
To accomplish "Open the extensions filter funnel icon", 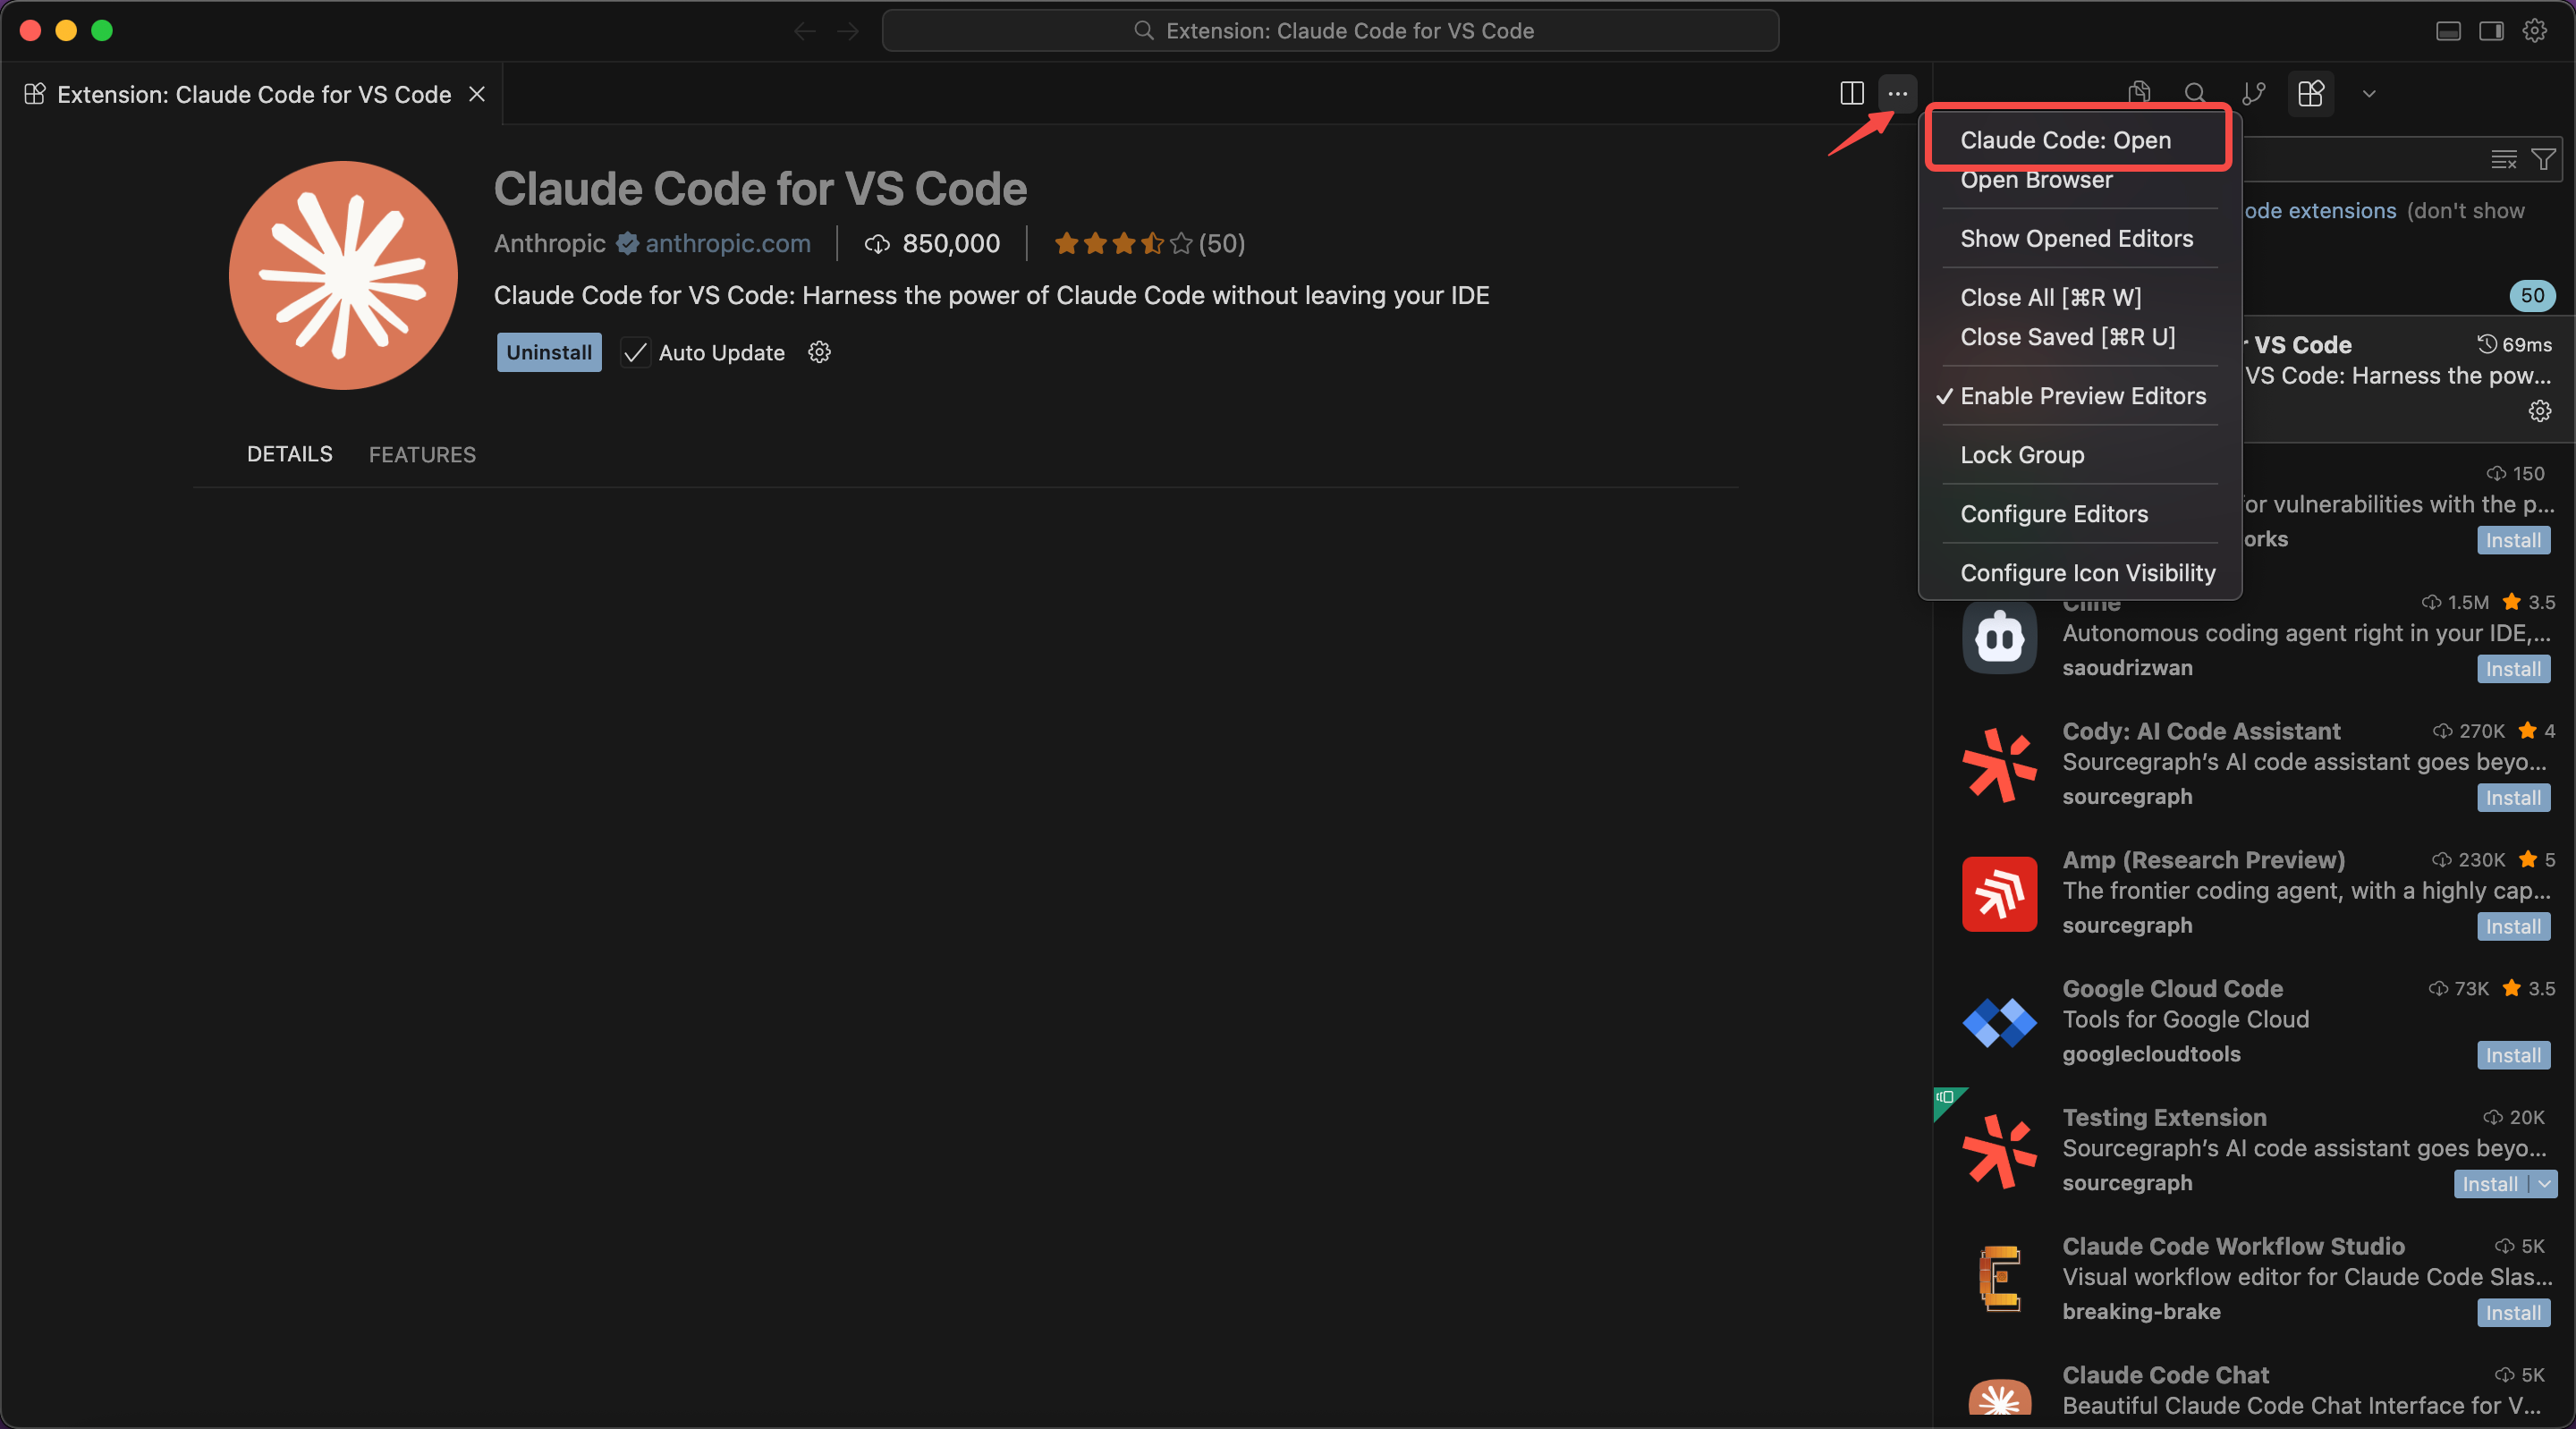I will 2542,159.
